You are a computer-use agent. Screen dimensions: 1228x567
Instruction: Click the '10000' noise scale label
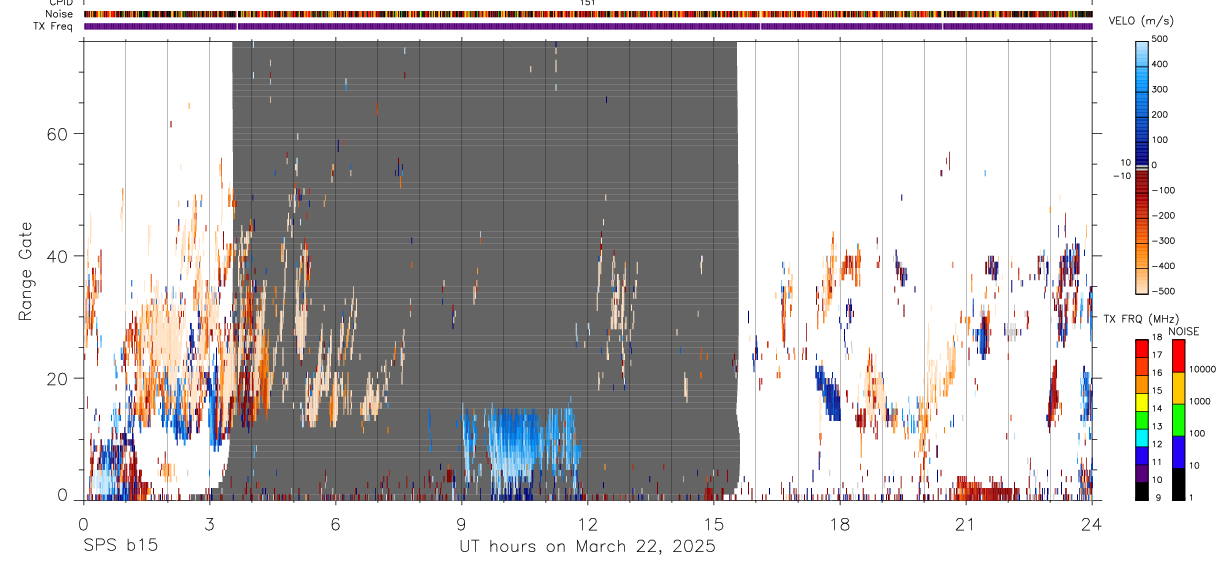coord(1202,369)
